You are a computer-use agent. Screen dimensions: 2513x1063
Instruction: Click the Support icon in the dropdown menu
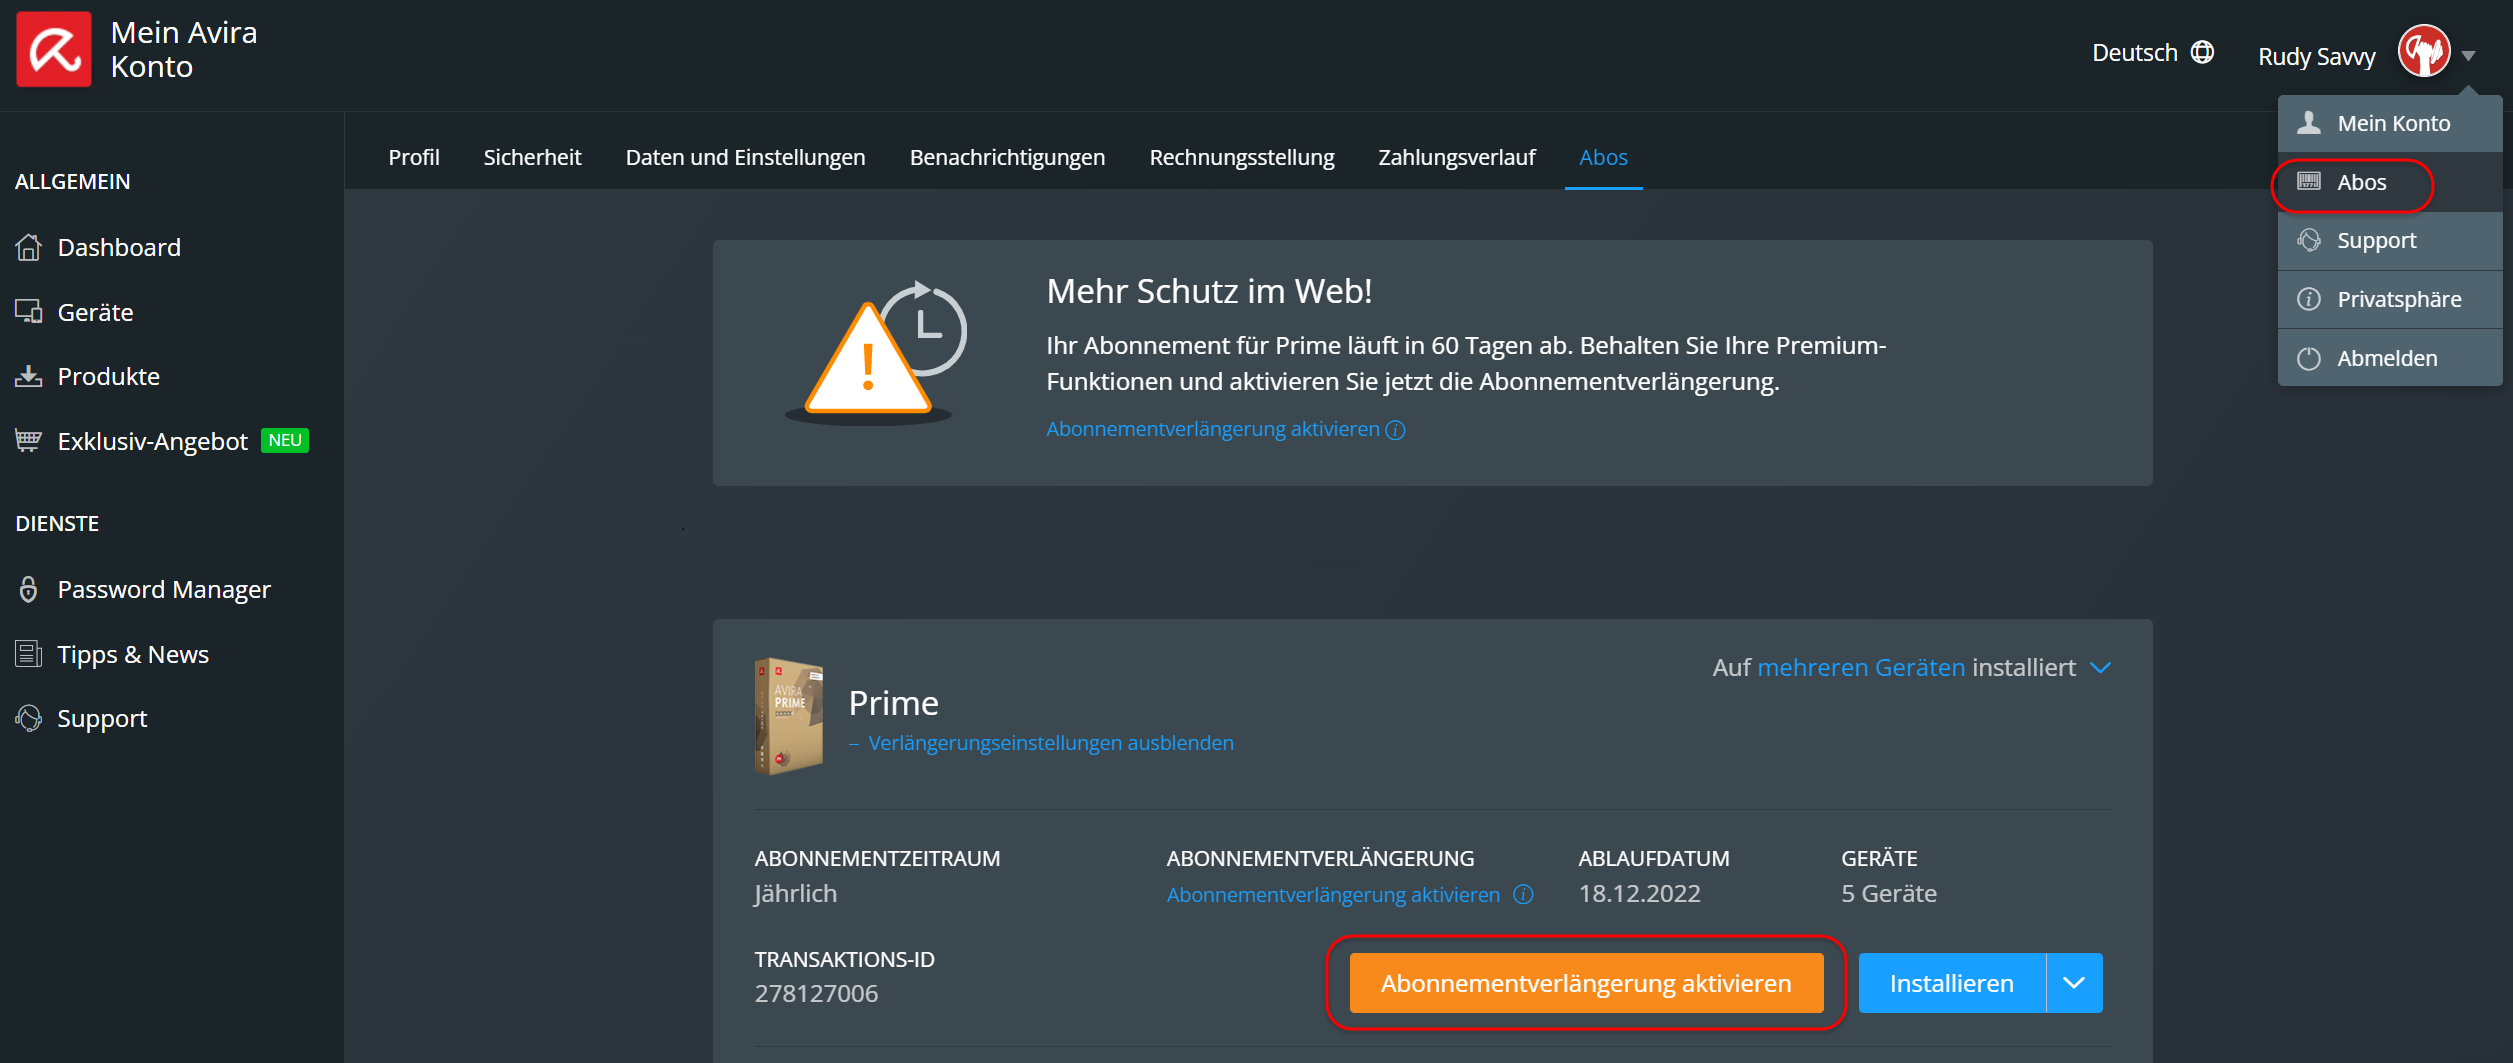click(x=2309, y=240)
